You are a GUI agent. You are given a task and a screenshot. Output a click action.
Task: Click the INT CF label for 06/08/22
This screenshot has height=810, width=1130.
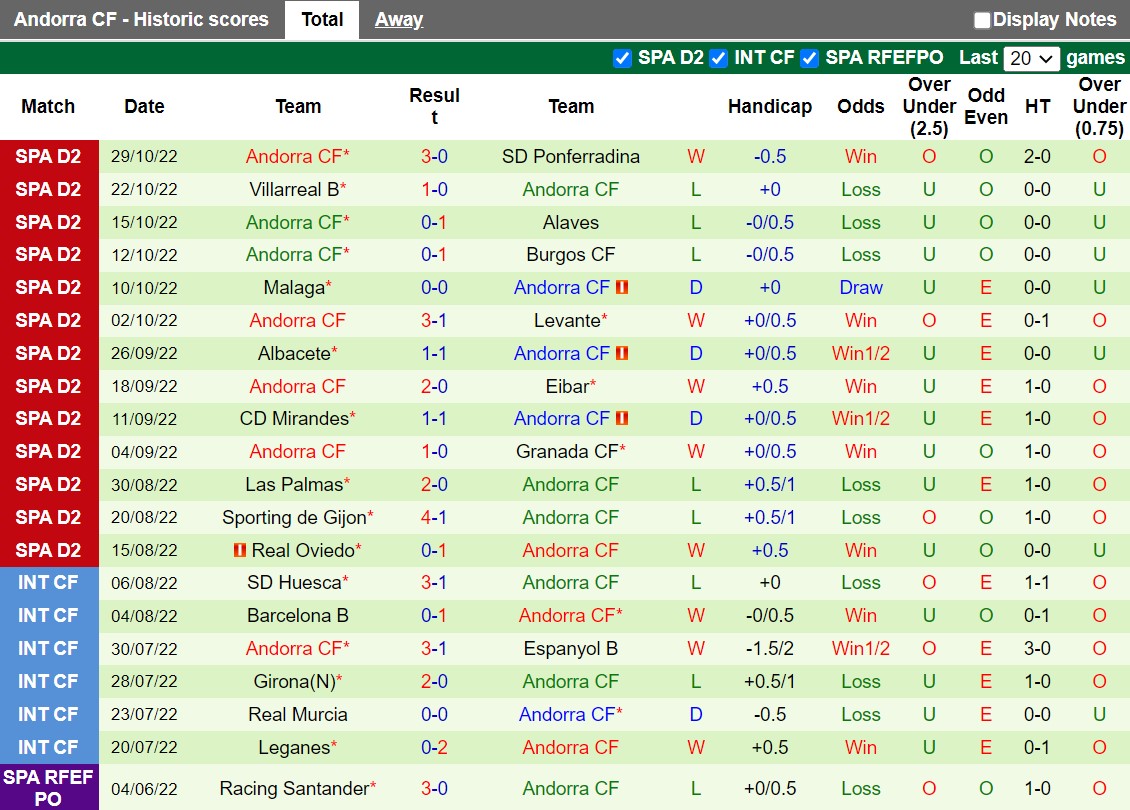pyautogui.click(x=48, y=582)
